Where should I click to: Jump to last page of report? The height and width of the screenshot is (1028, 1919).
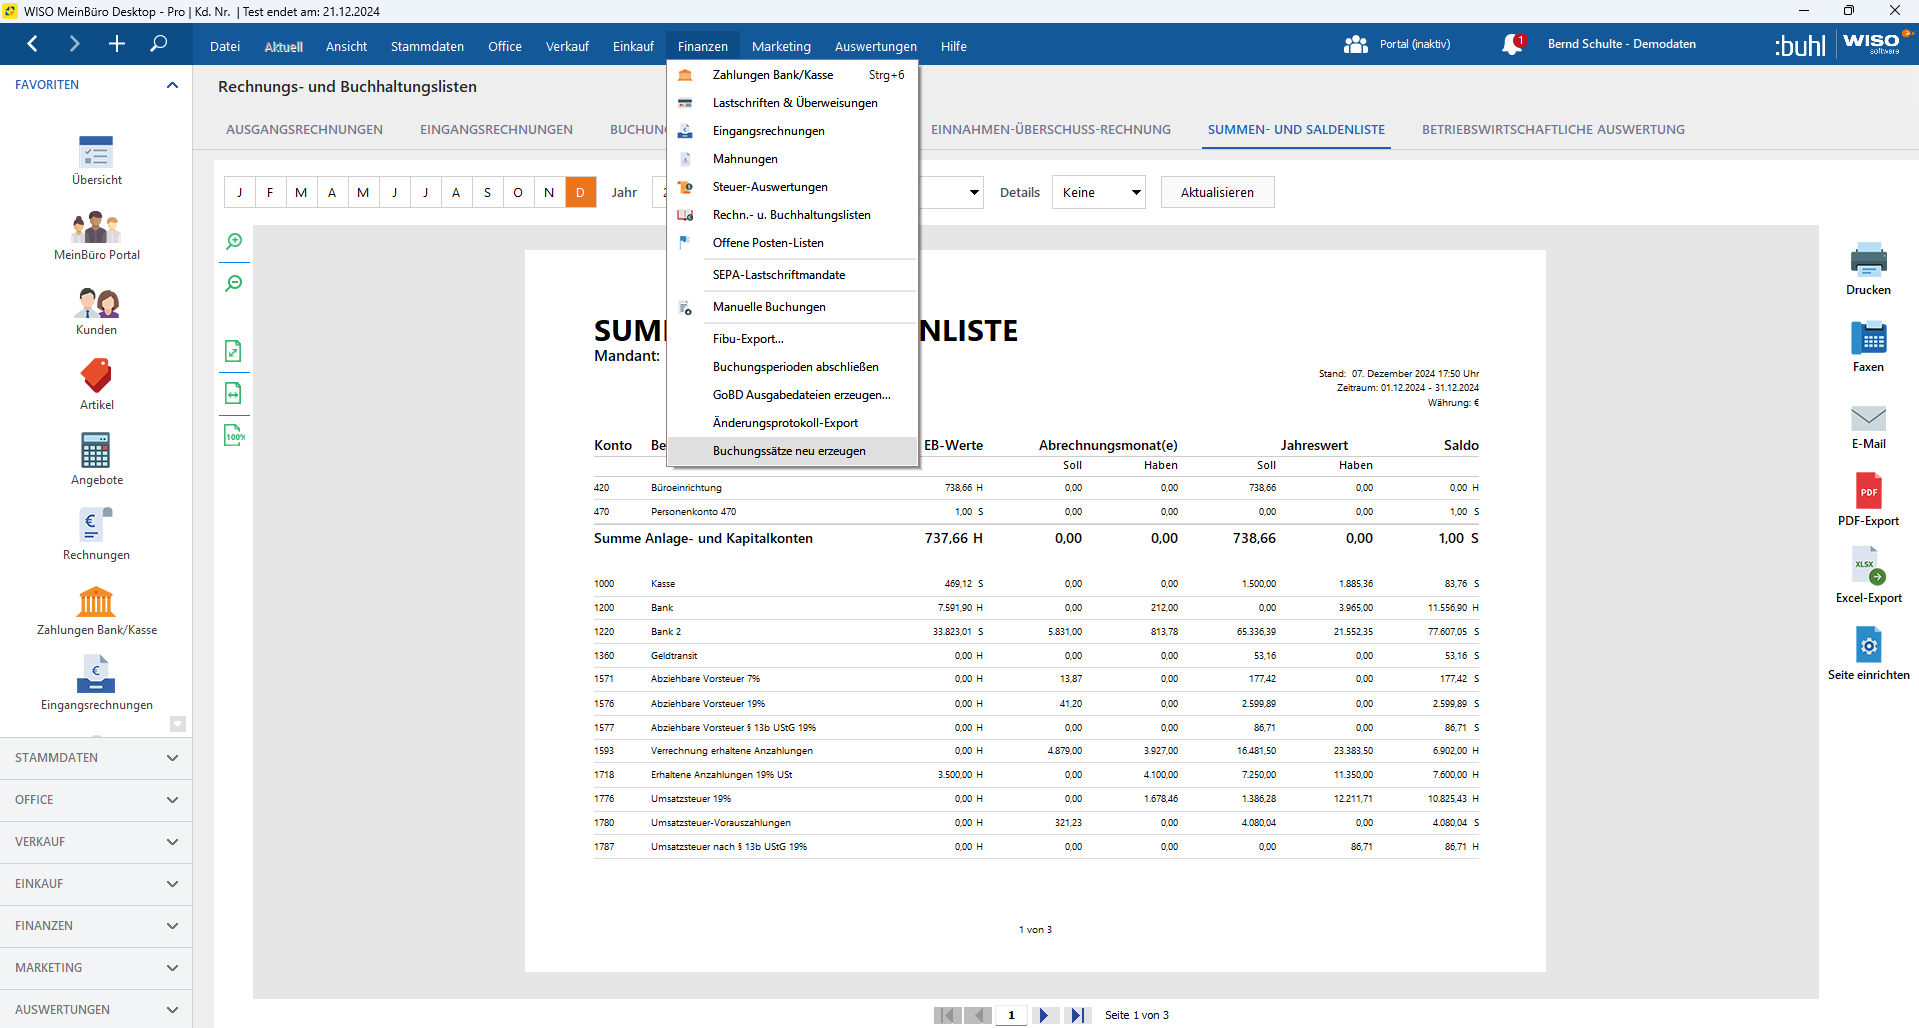click(x=1077, y=1015)
